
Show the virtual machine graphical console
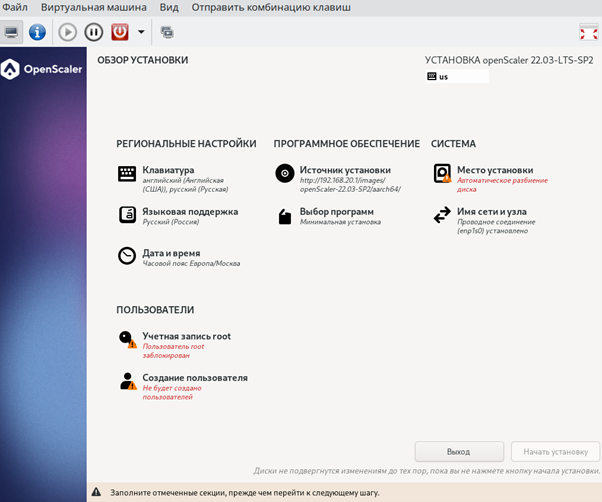point(12,32)
